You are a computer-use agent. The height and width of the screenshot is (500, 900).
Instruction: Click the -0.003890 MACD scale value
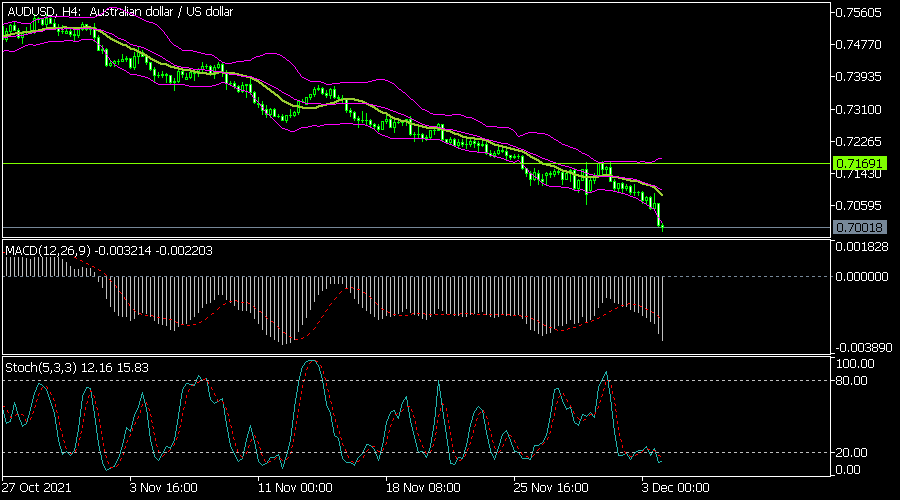click(x=861, y=346)
